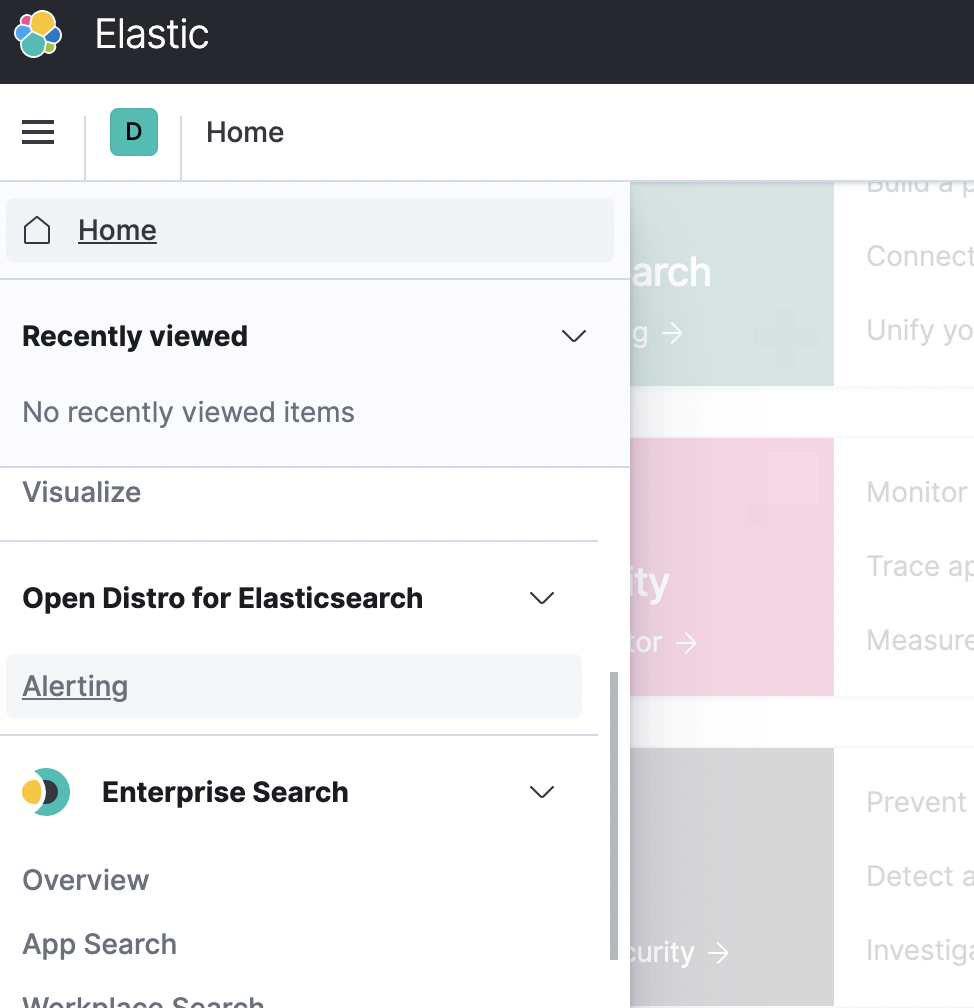Click the 'No recently viewed items' text

[188, 412]
